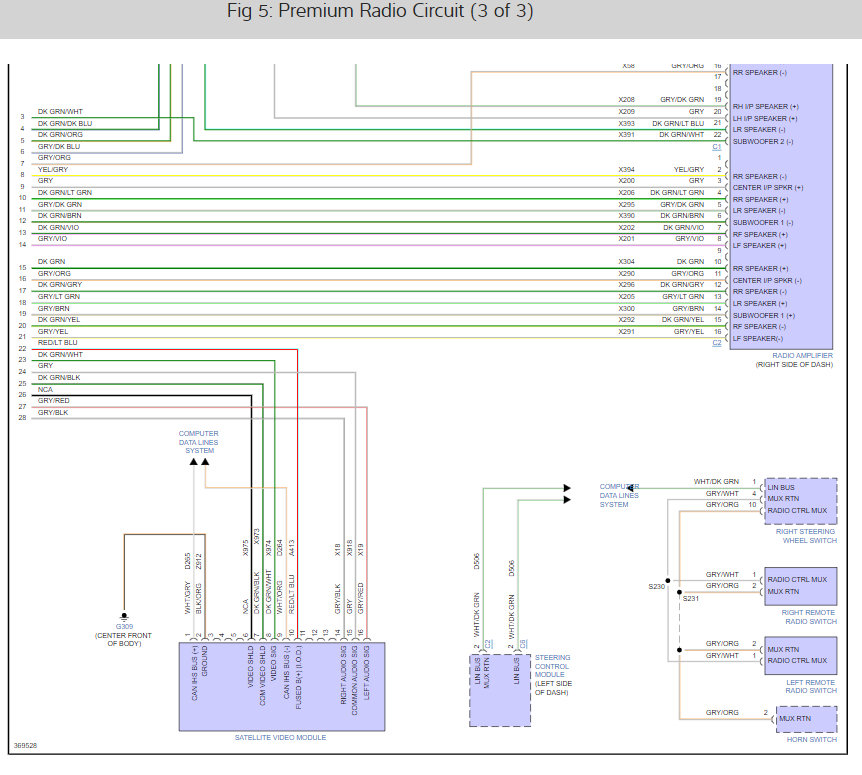The height and width of the screenshot is (775, 862).
Task: Click circuit code X390
Action: tap(626, 215)
